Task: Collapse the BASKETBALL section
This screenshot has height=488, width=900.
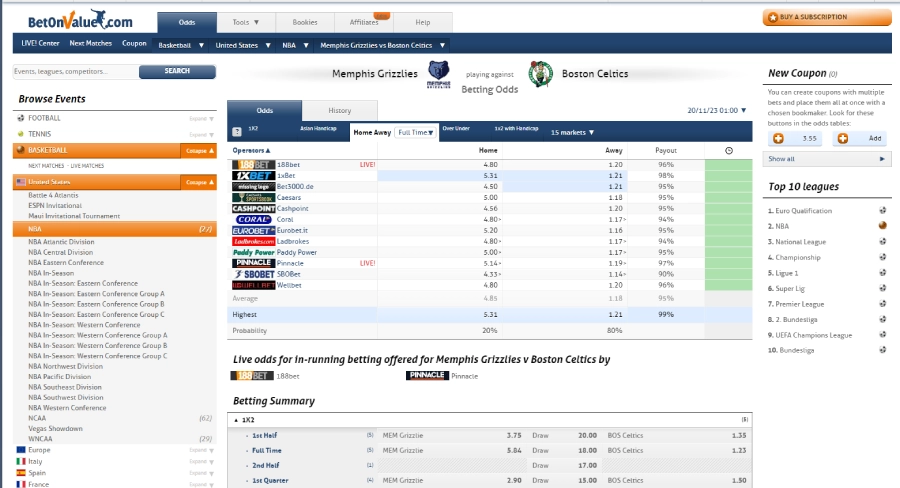Action: click(199, 150)
